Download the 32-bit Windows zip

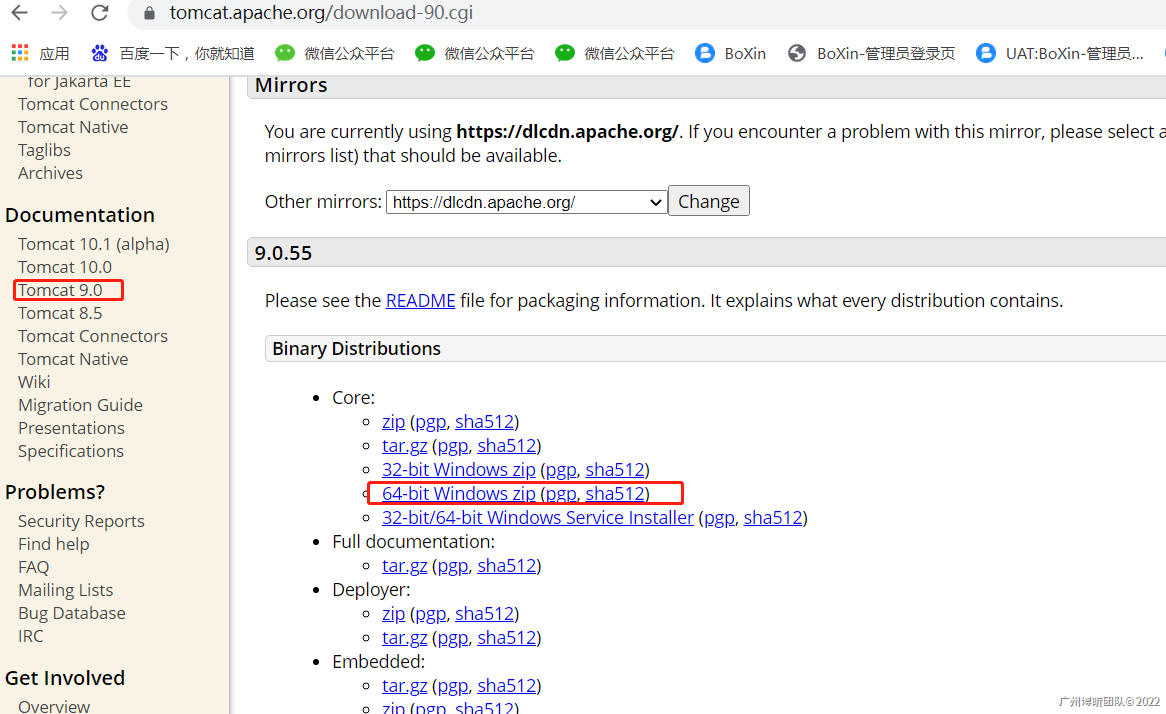(x=459, y=469)
